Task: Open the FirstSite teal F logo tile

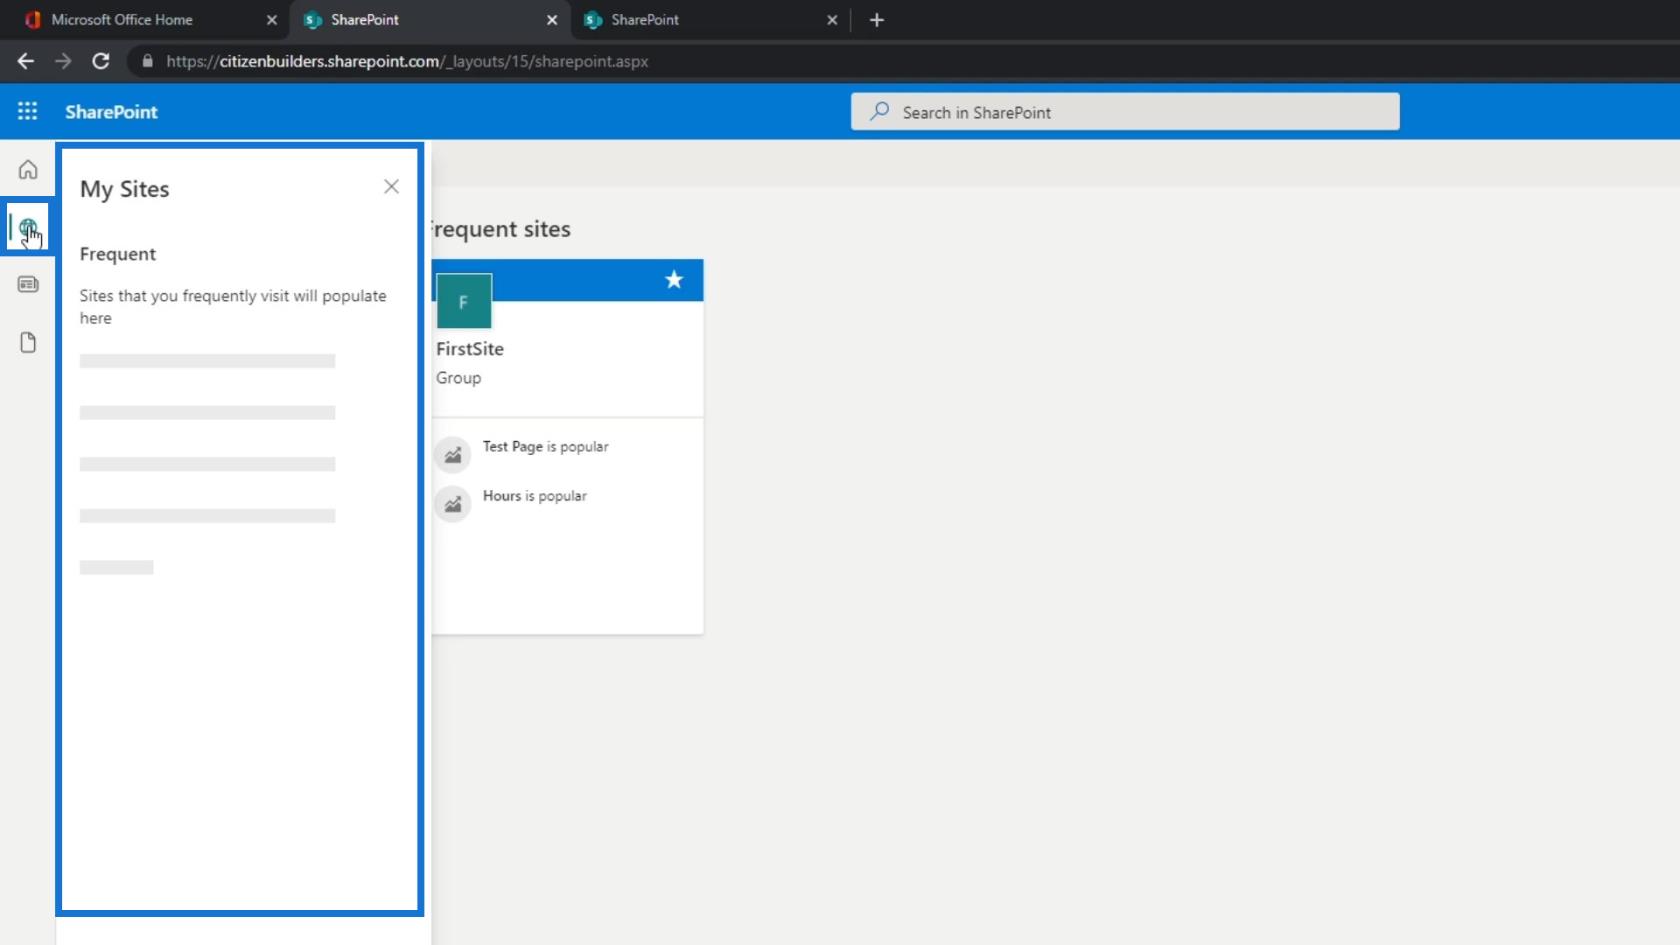Action: pos(464,301)
